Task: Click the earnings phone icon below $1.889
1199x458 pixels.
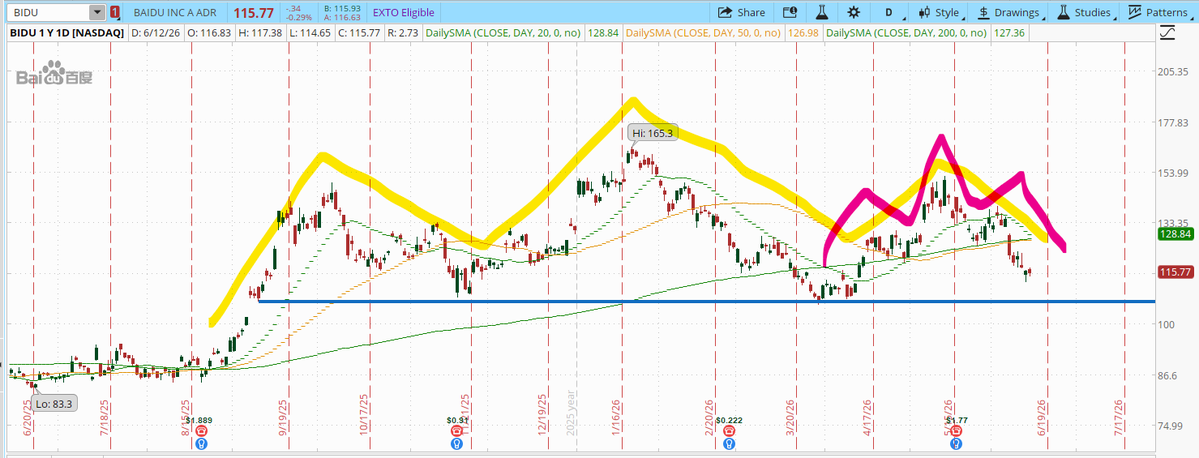Action: coord(200,432)
